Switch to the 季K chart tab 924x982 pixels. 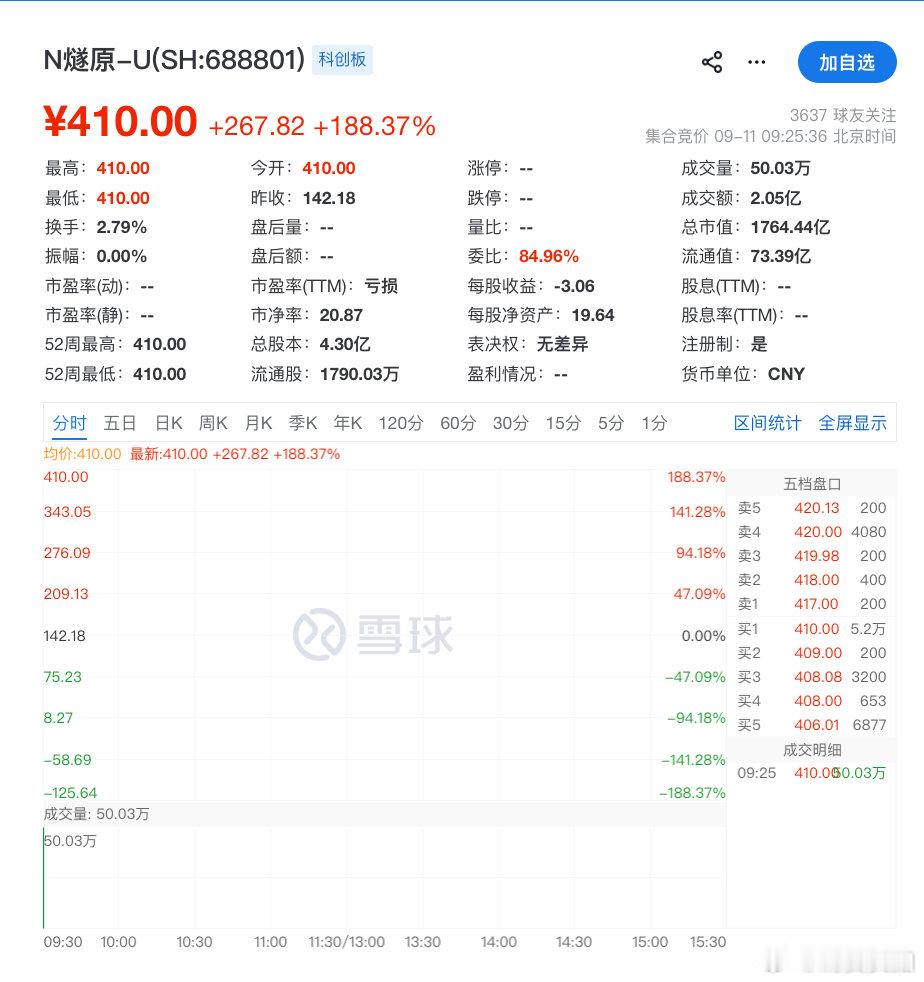[x=303, y=423]
